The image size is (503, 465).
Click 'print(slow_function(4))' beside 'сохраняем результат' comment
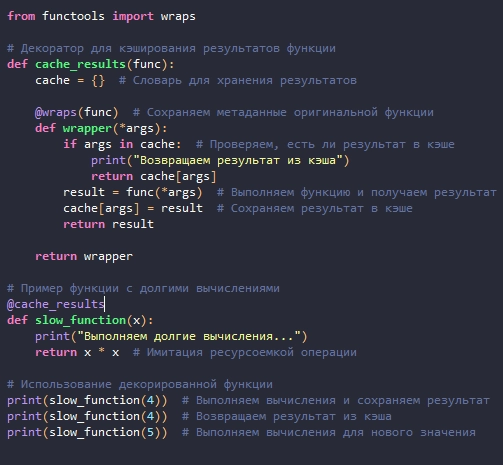click(87, 400)
